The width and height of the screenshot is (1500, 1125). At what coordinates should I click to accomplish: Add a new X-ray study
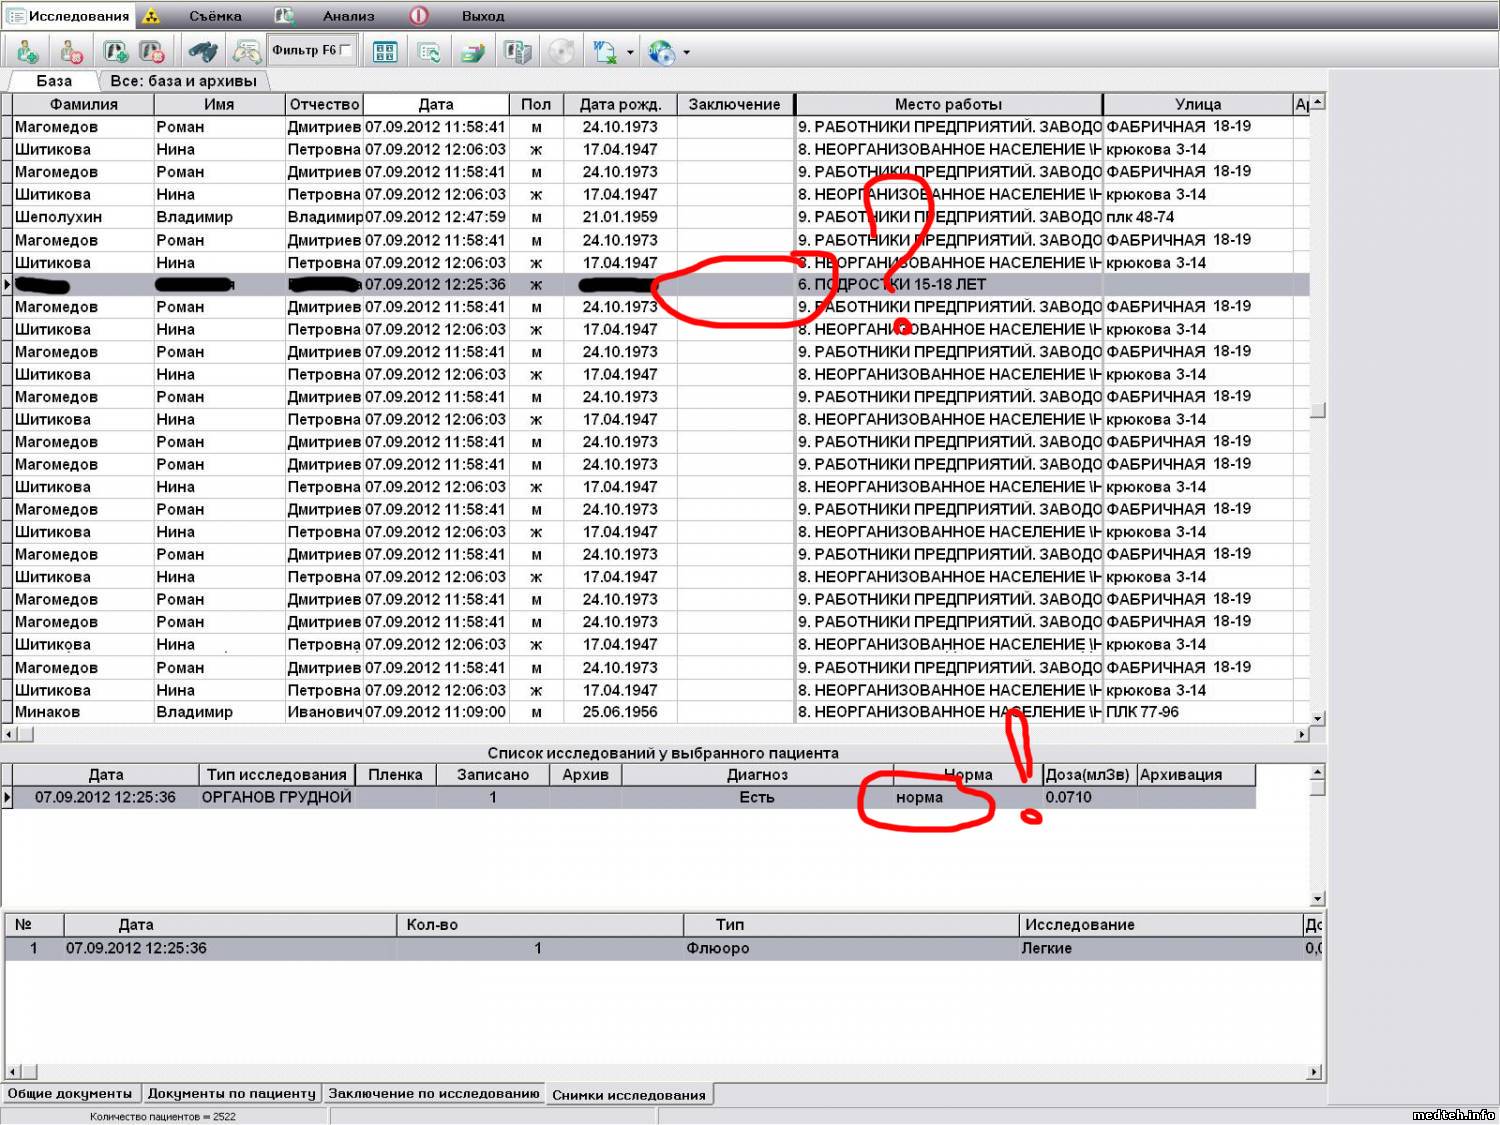click(116, 51)
